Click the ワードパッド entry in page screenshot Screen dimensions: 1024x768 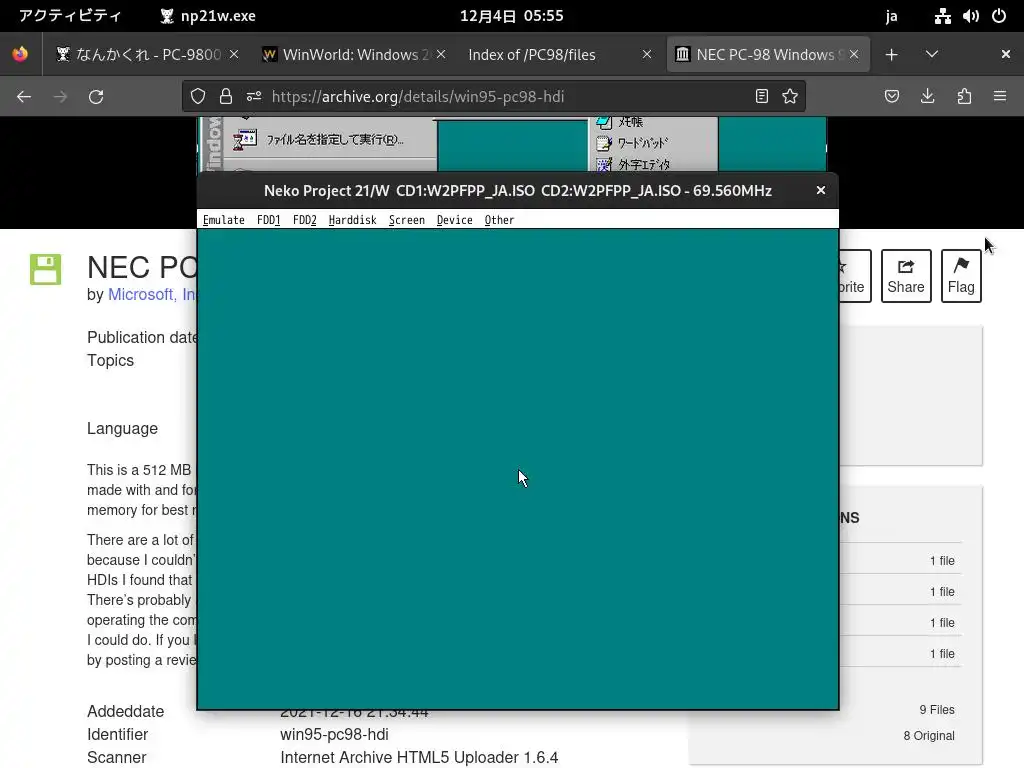click(633, 143)
